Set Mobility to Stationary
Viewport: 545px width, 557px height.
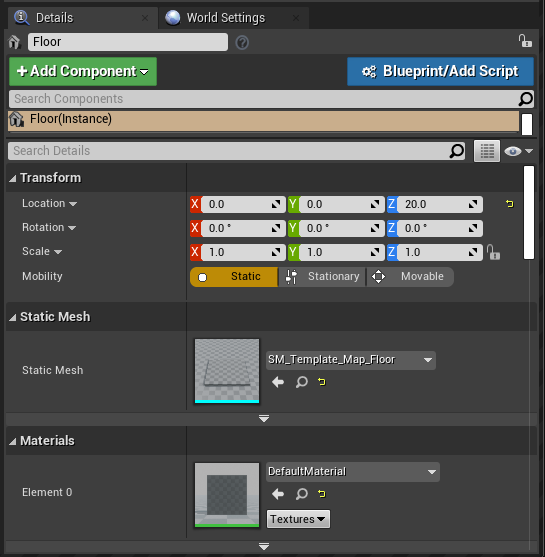pyautogui.click(x=322, y=277)
